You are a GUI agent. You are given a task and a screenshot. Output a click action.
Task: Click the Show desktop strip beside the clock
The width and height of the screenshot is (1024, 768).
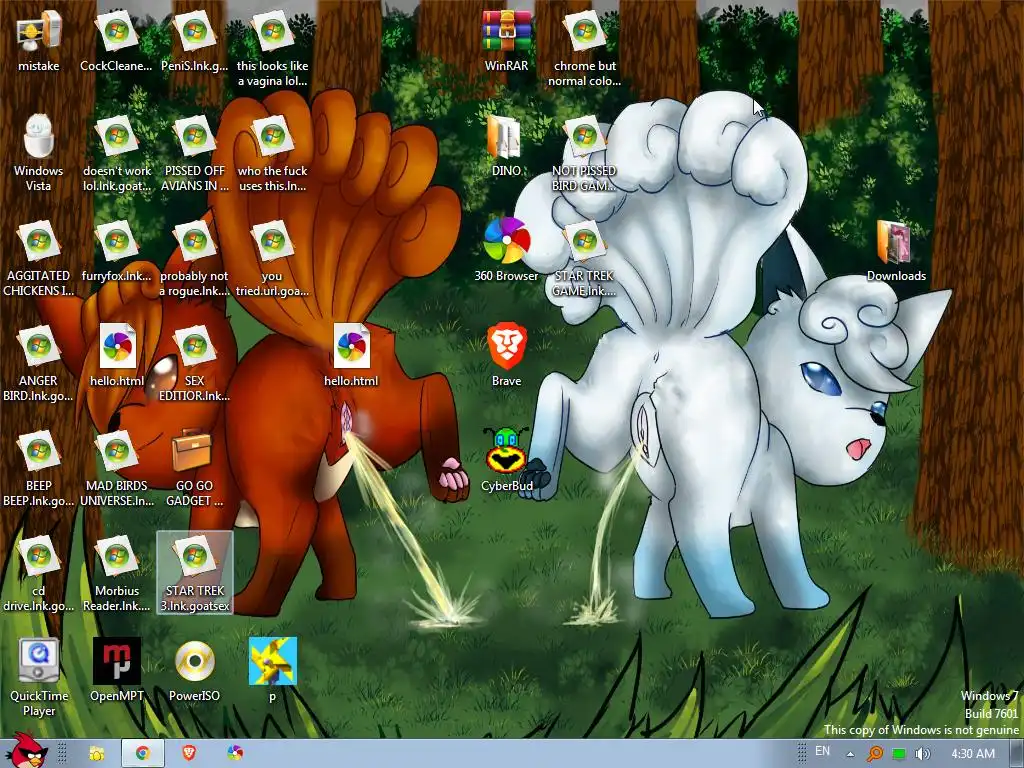click(x=1017, y=754)
